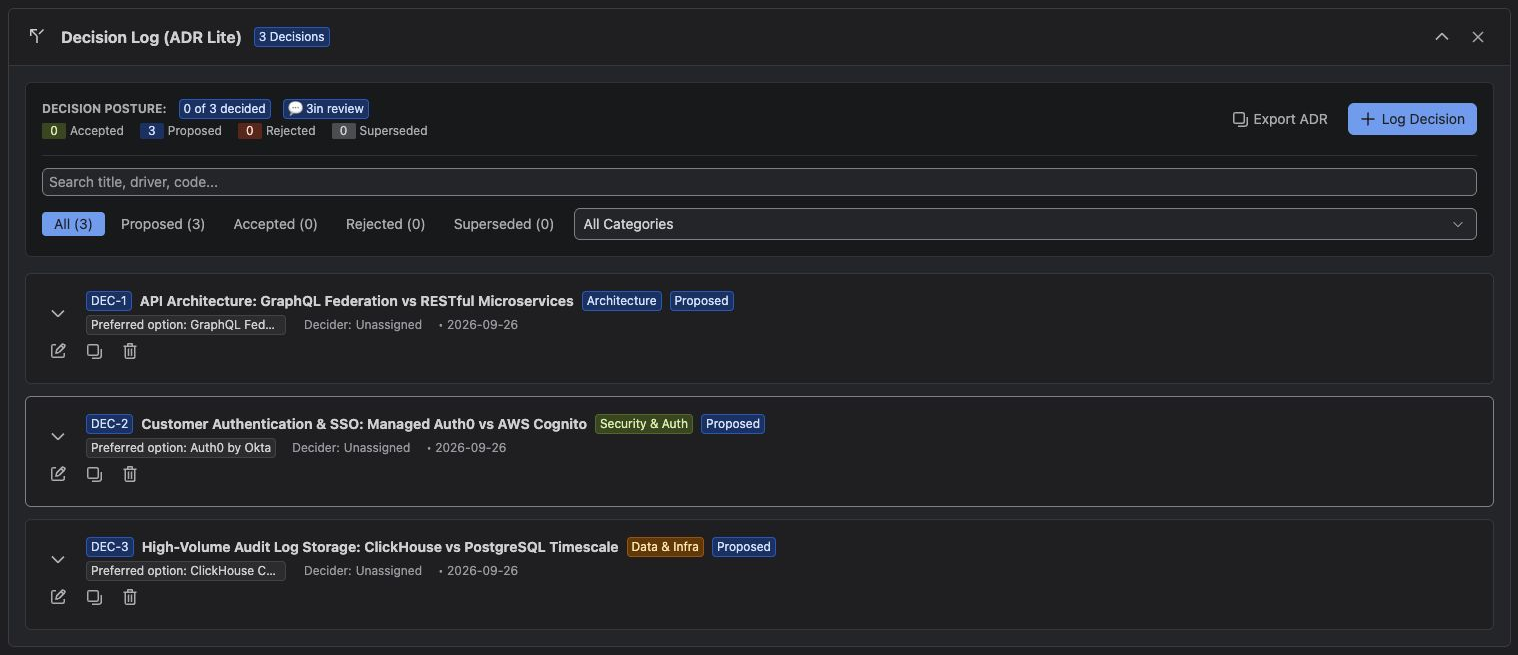Delete the DEC-3 Audit Log Storage decision
Screen dimensions: 1518x655
(x=130, y=597)
